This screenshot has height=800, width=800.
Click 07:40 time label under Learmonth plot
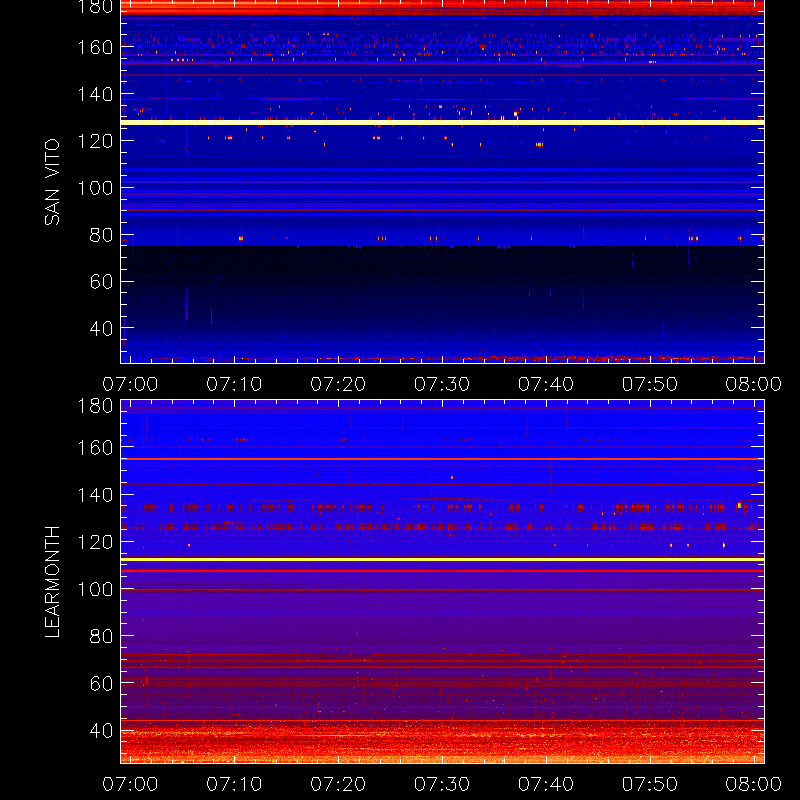[x=546, y=784]
